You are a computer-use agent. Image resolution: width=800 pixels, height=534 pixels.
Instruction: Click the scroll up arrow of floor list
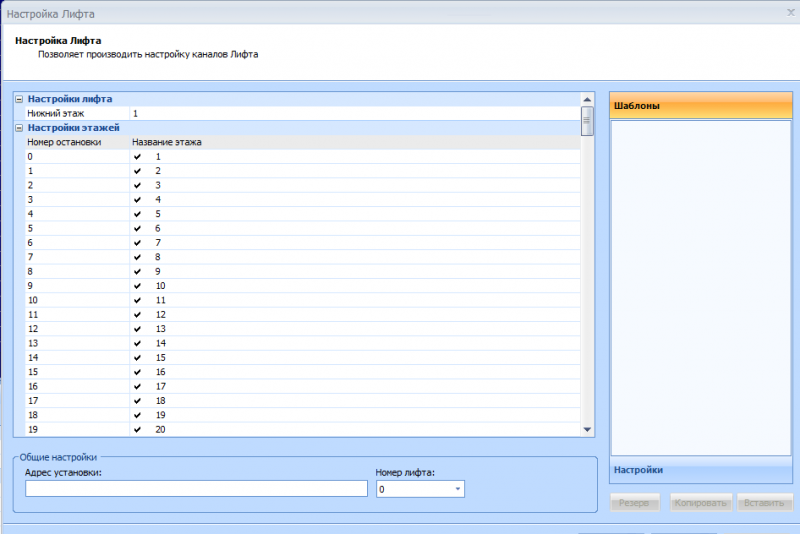click(x=587, y=99)
